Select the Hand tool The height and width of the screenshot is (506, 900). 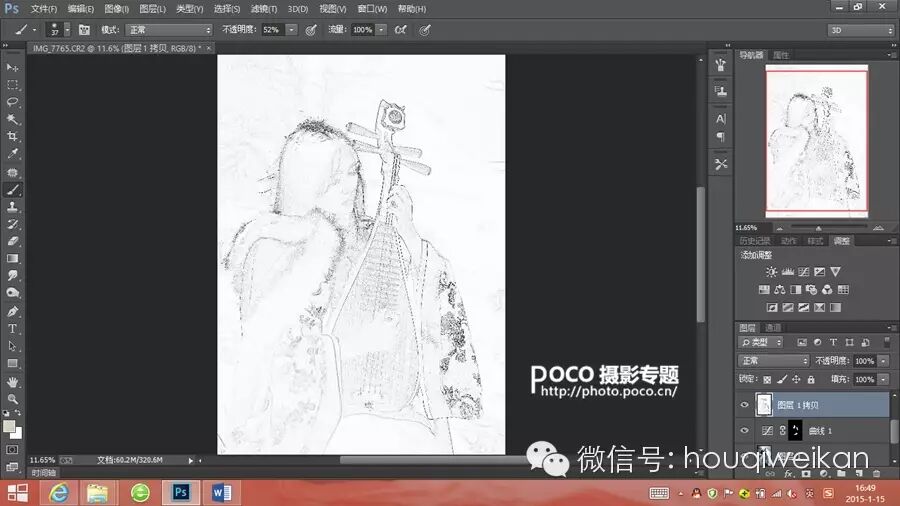tap(12, 382)
